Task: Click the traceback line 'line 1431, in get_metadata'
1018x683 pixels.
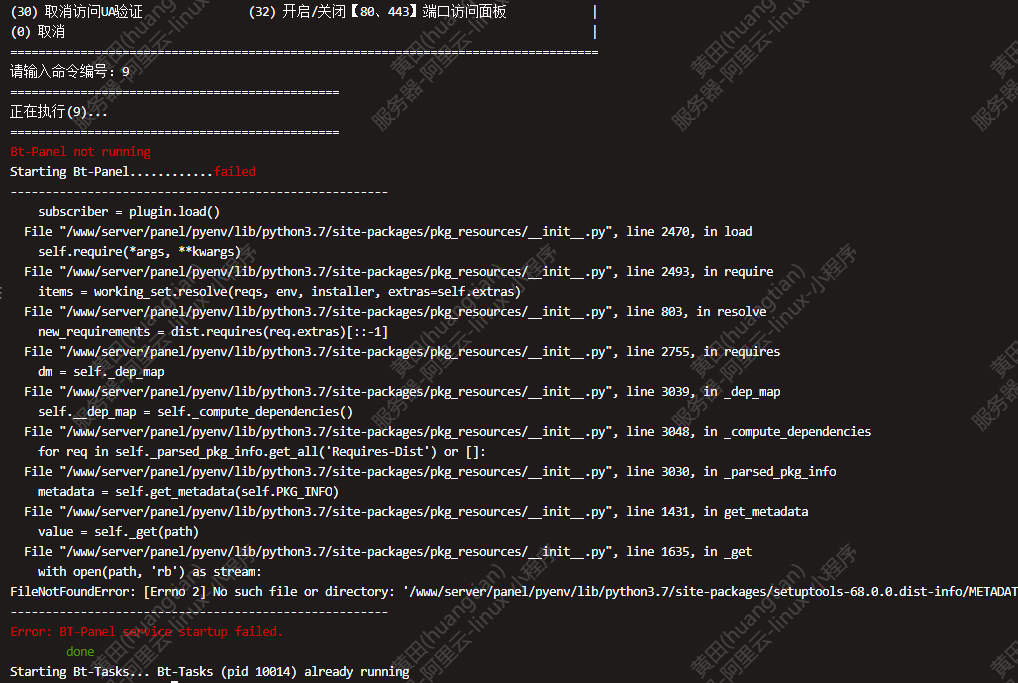Action: click(x=416, y=512)
